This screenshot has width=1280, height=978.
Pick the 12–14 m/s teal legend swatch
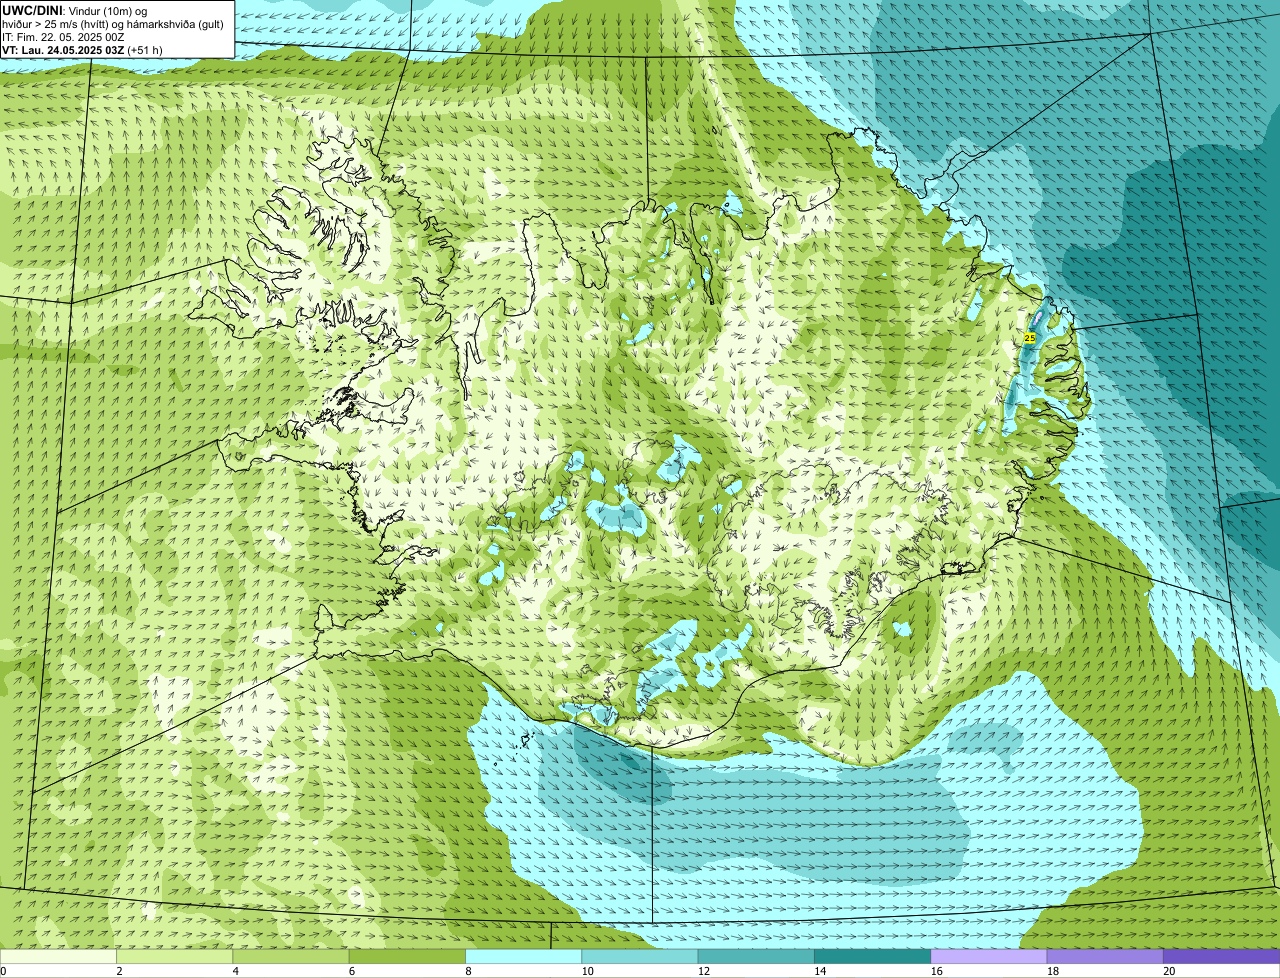pyautogui.click(x=756, y=956)
